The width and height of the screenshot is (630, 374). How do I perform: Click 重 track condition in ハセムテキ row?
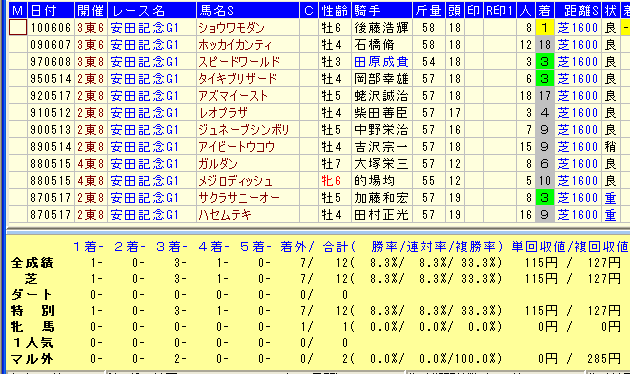pos(611,215)
